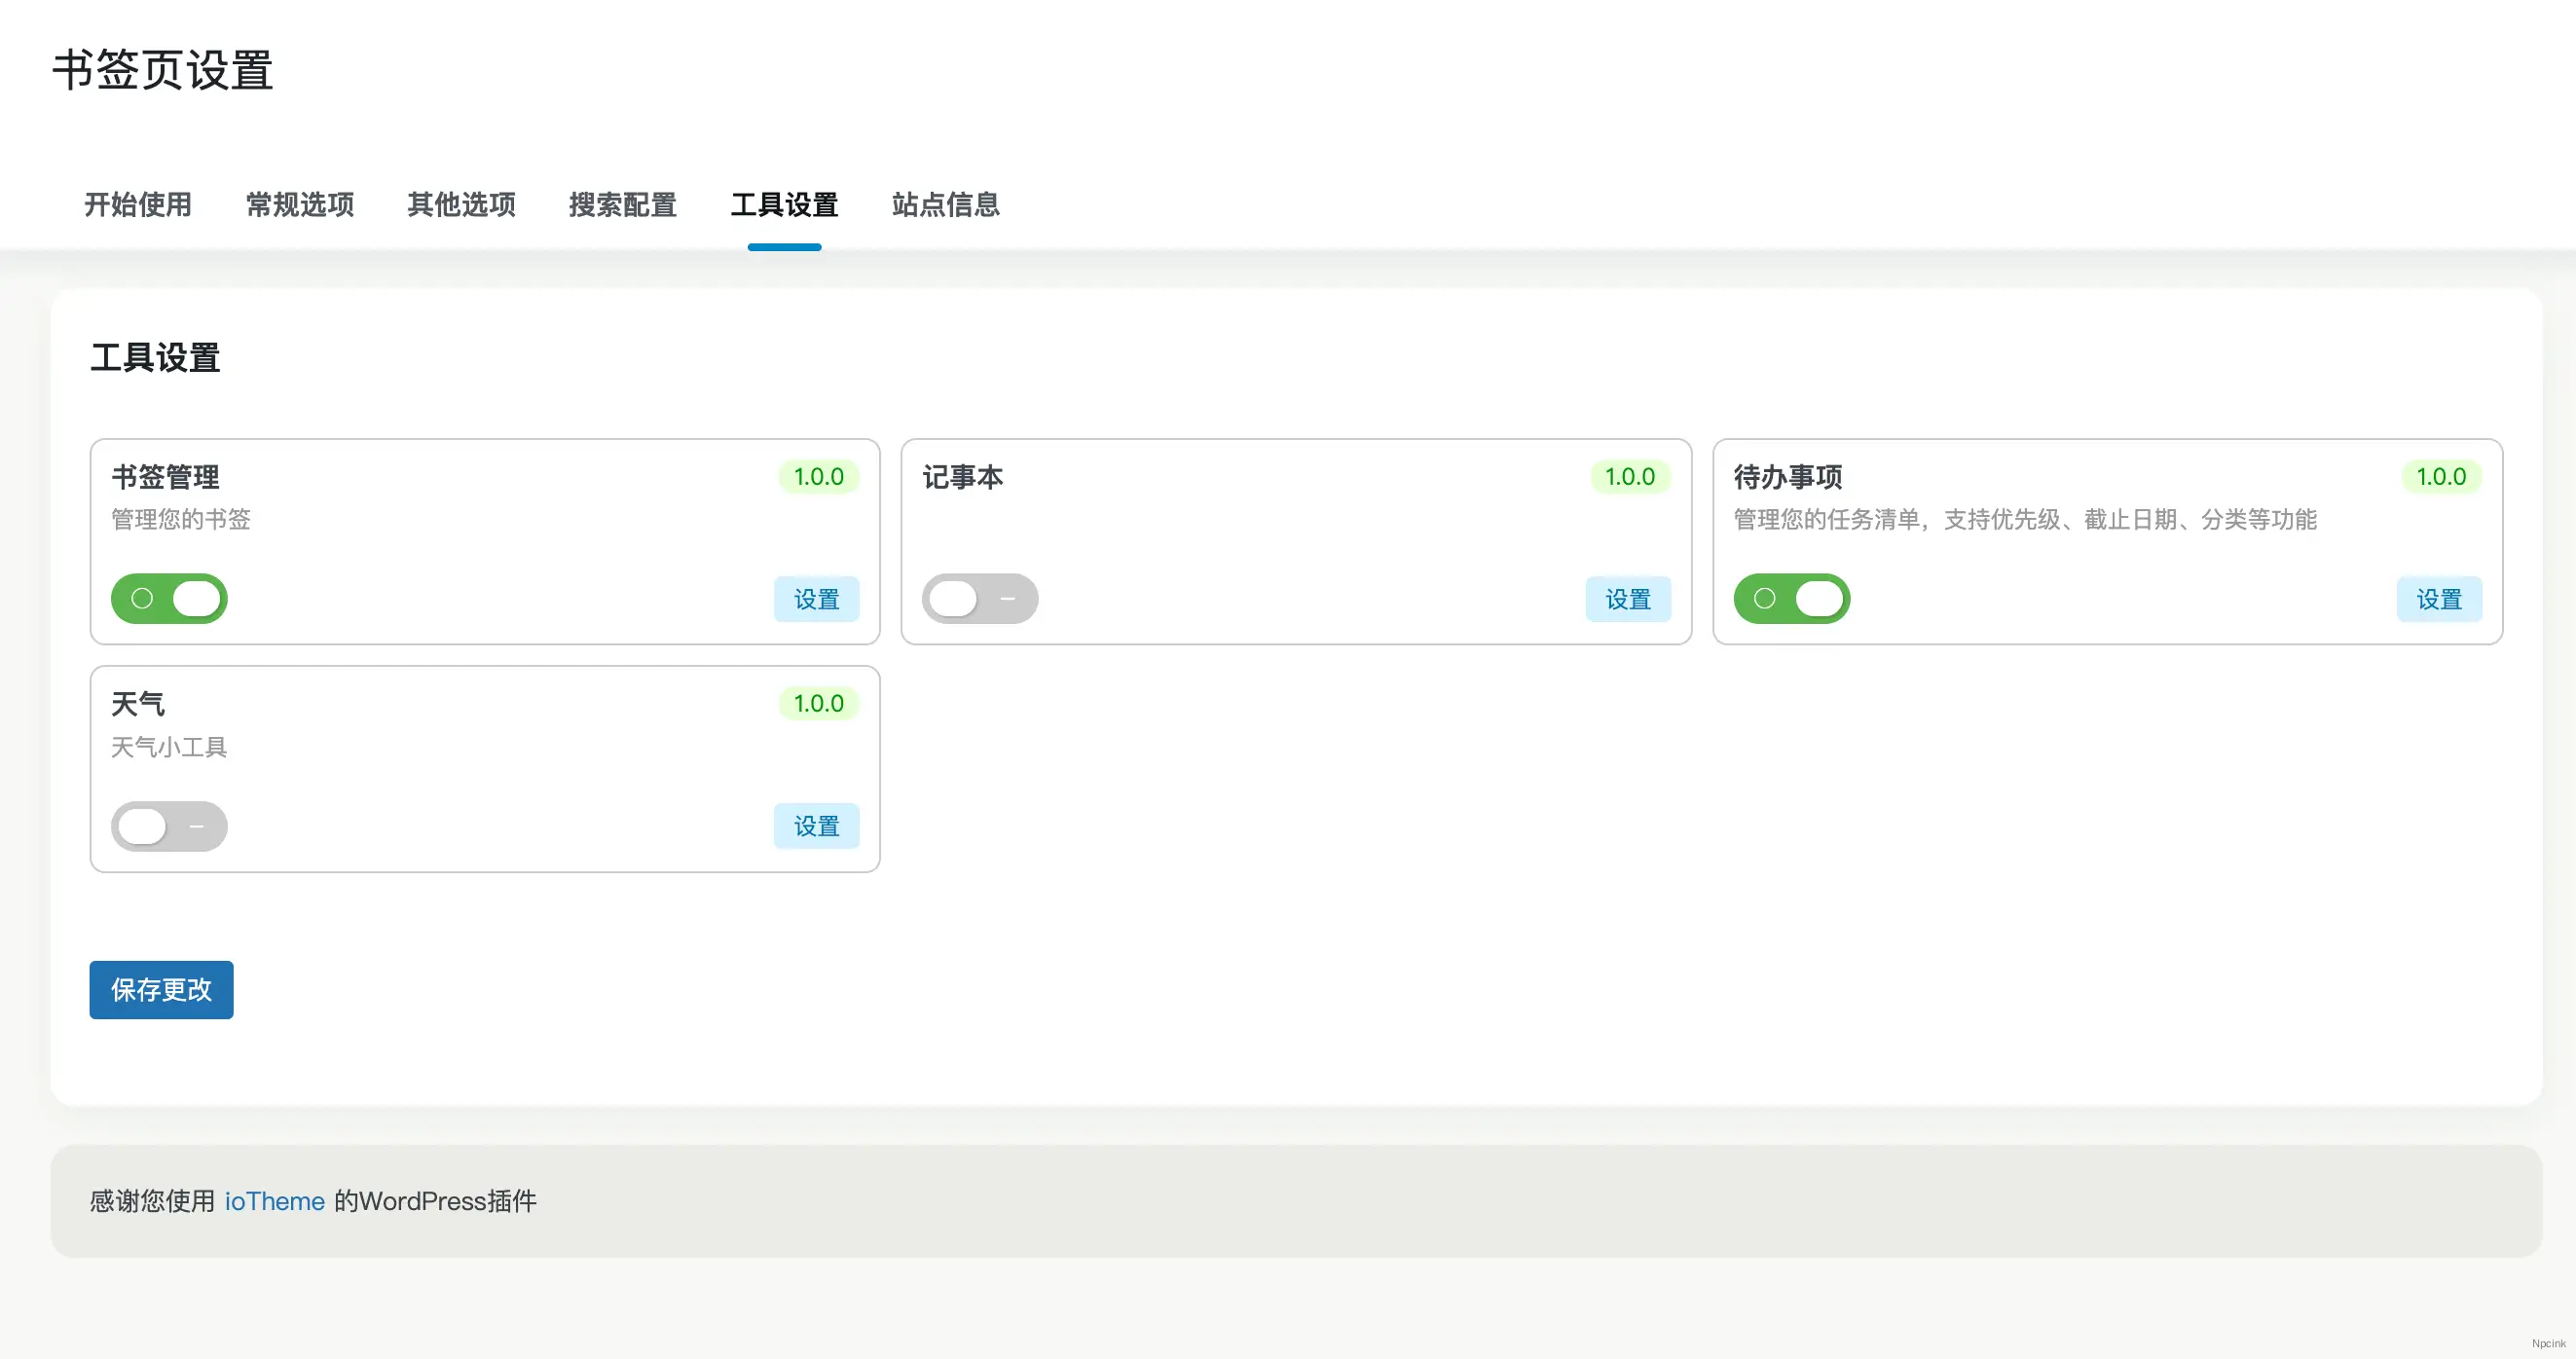Disable the 书签管理 tool toggle
This screenshot has width=2576, height=1359.
(169, 598)
